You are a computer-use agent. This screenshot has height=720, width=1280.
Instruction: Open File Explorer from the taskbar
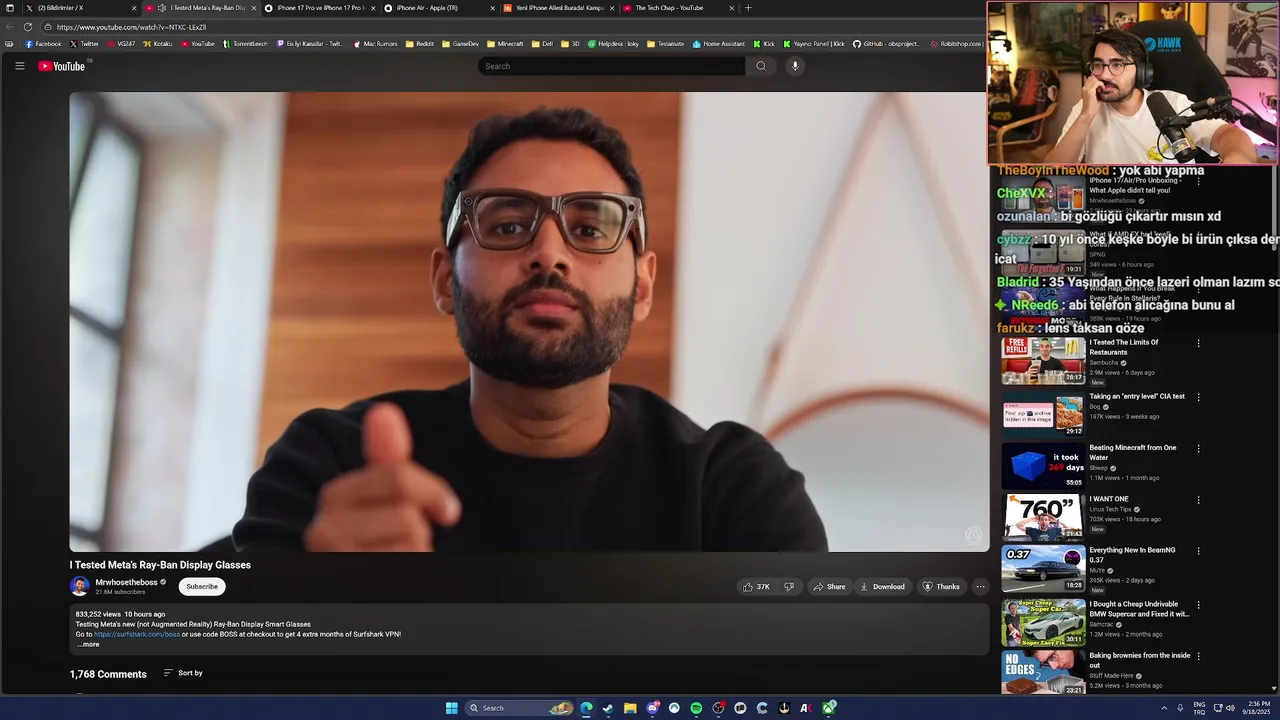pos(630,708)
